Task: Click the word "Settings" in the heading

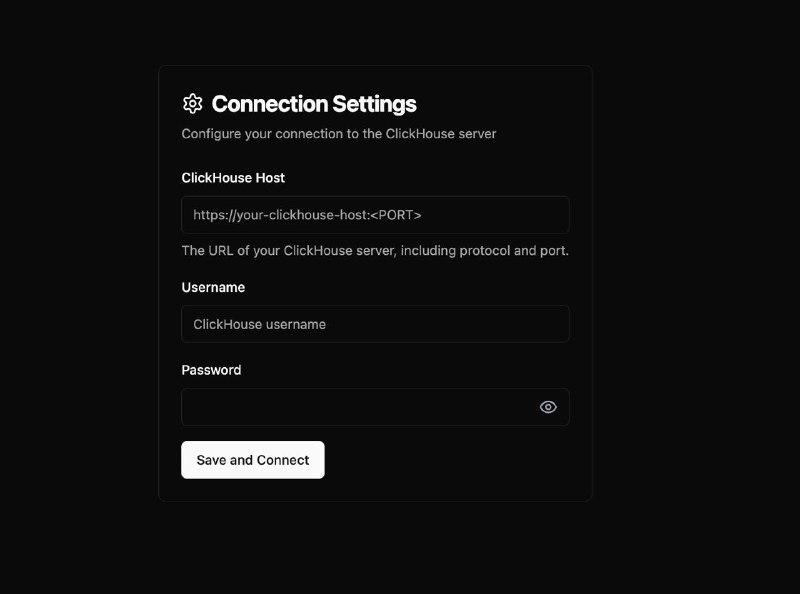Action: (374, 104)
